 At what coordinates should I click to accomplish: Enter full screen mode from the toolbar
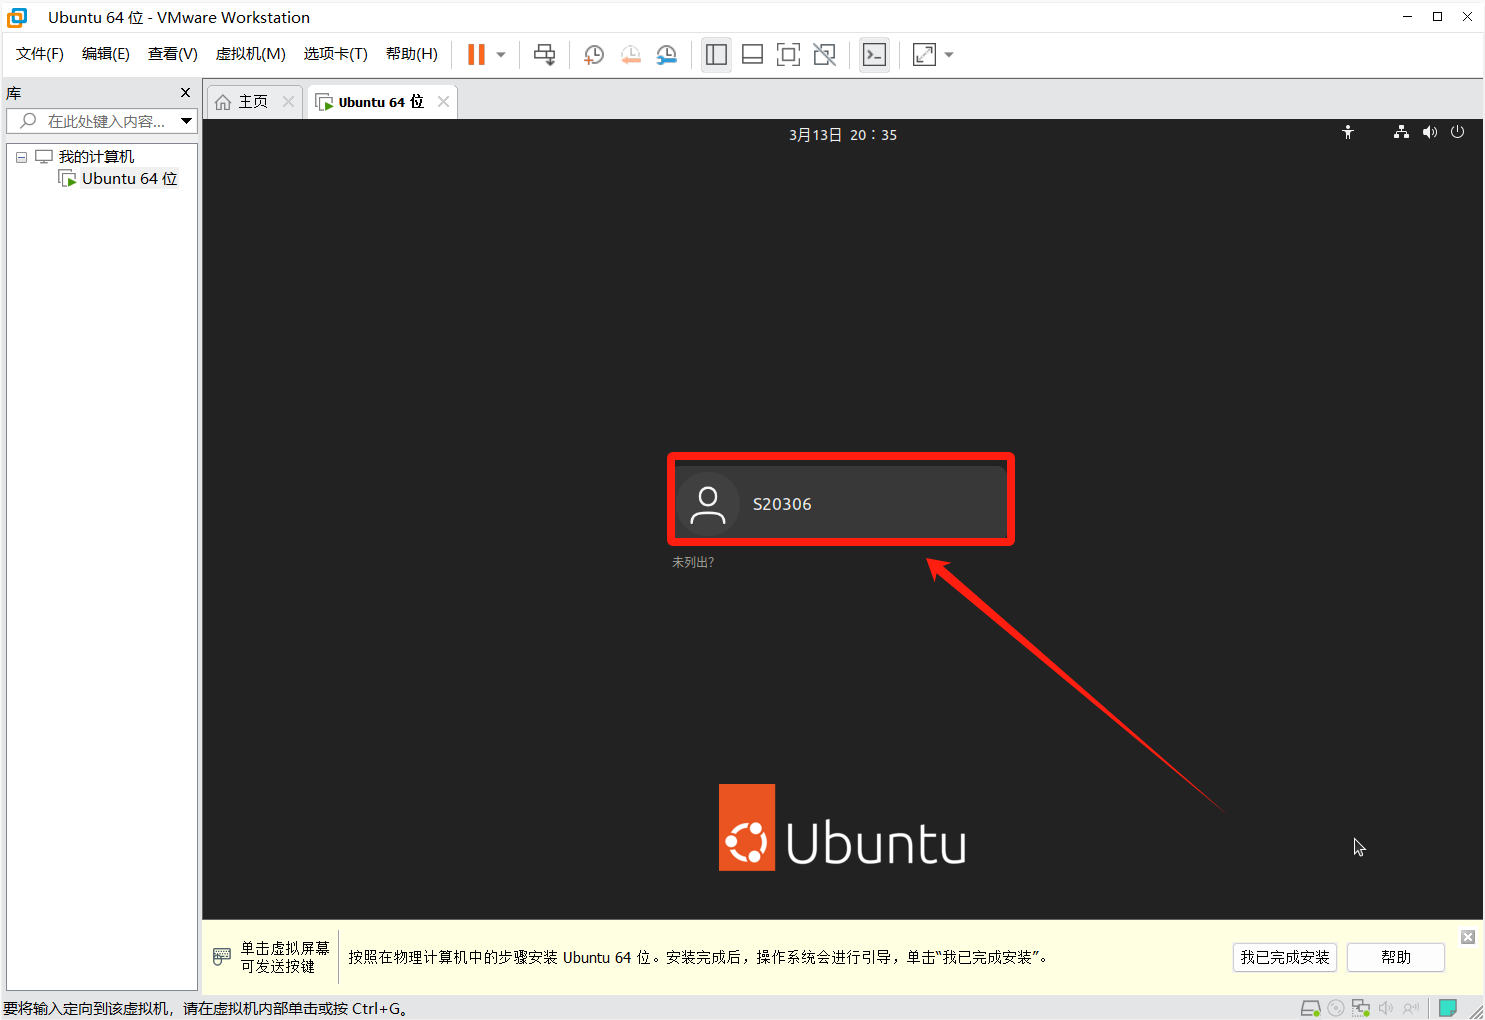(788, 55)
